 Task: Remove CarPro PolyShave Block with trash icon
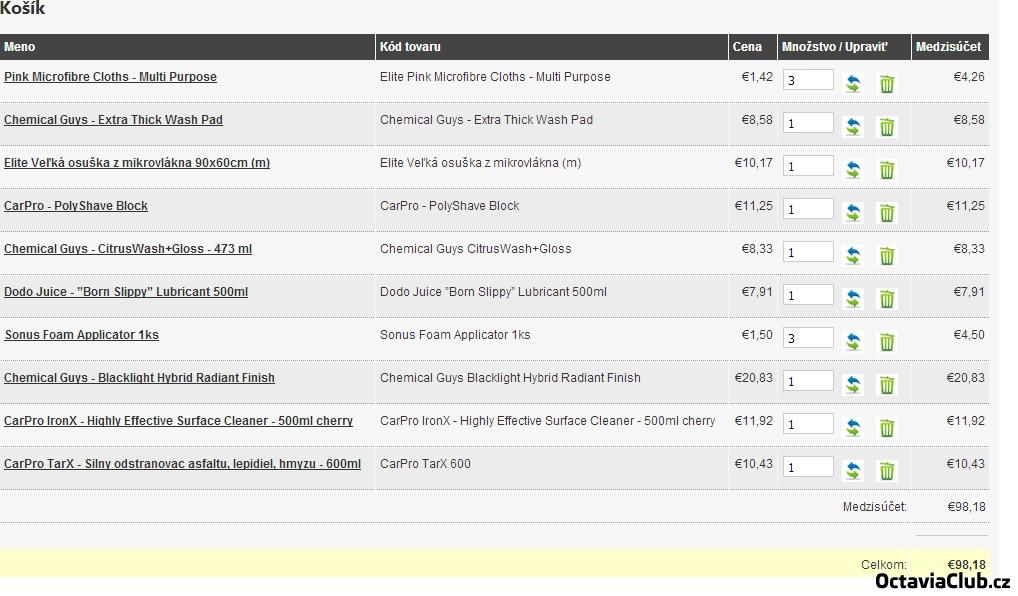click(886, 213)
